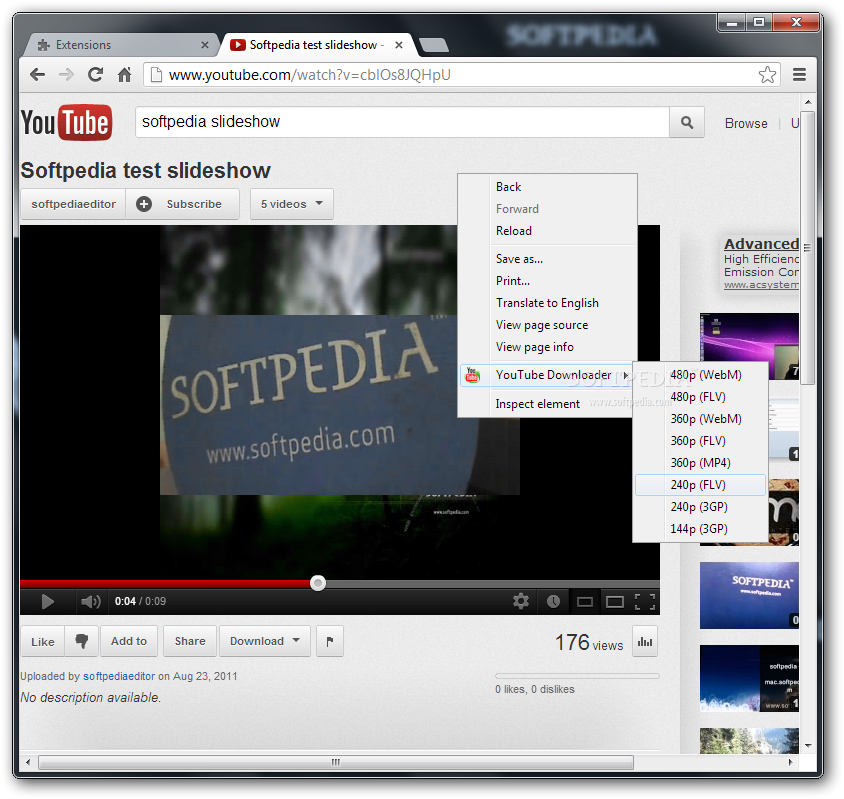
Task: Click the vertical scrollbar down arrow
Action: point(808,746)
